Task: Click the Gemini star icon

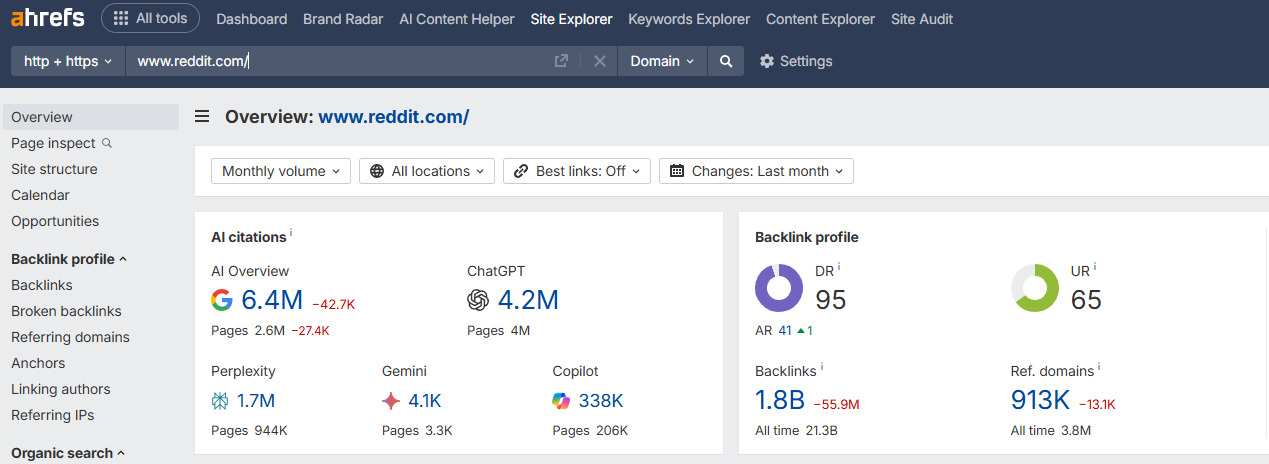Action: tap(391, 401)
